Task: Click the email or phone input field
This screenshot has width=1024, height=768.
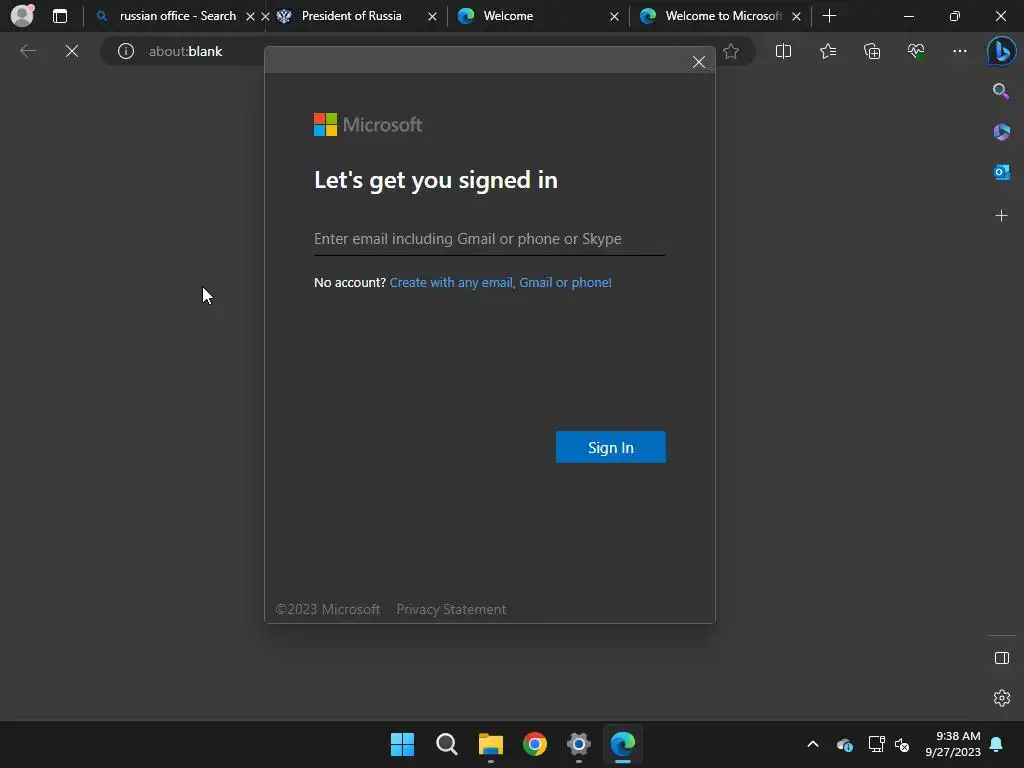Action: coord(489,238)
